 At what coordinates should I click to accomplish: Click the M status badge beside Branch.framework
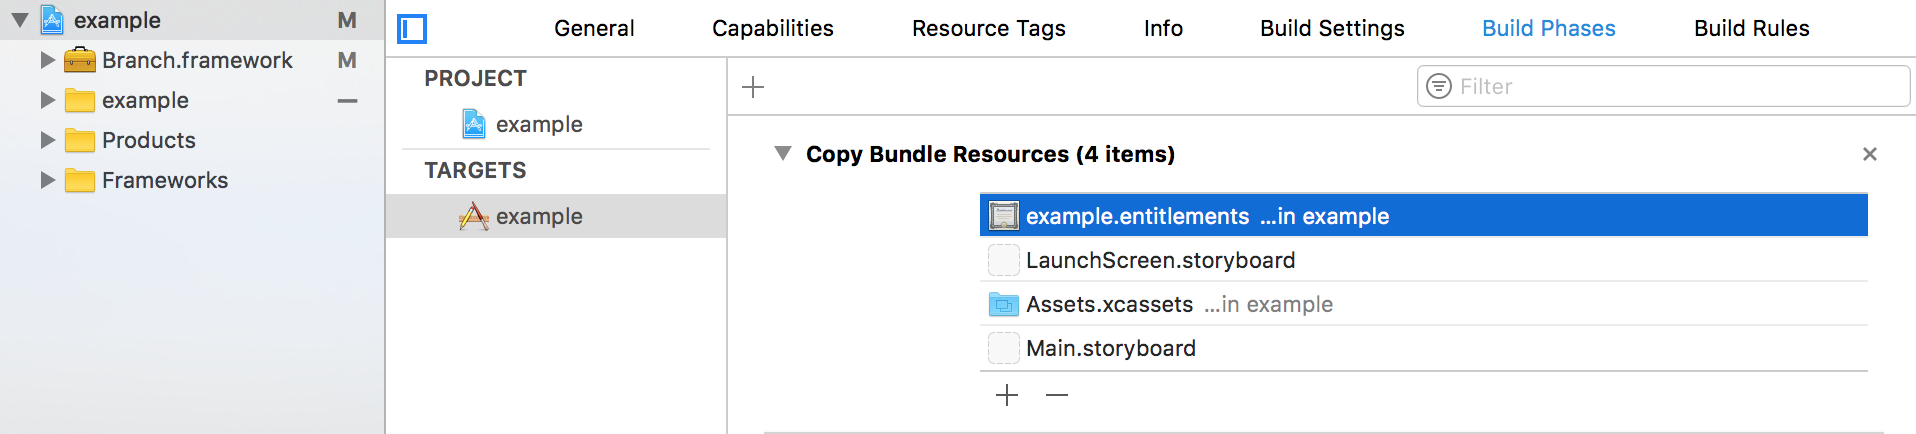[x=347, y=60]
